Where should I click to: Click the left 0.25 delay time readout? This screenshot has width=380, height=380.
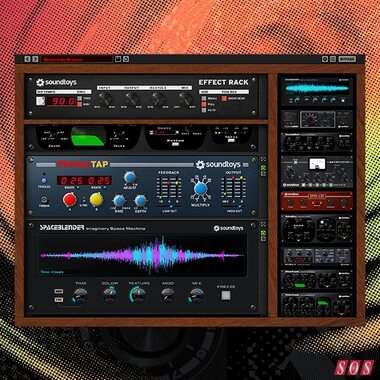point(70,180)
